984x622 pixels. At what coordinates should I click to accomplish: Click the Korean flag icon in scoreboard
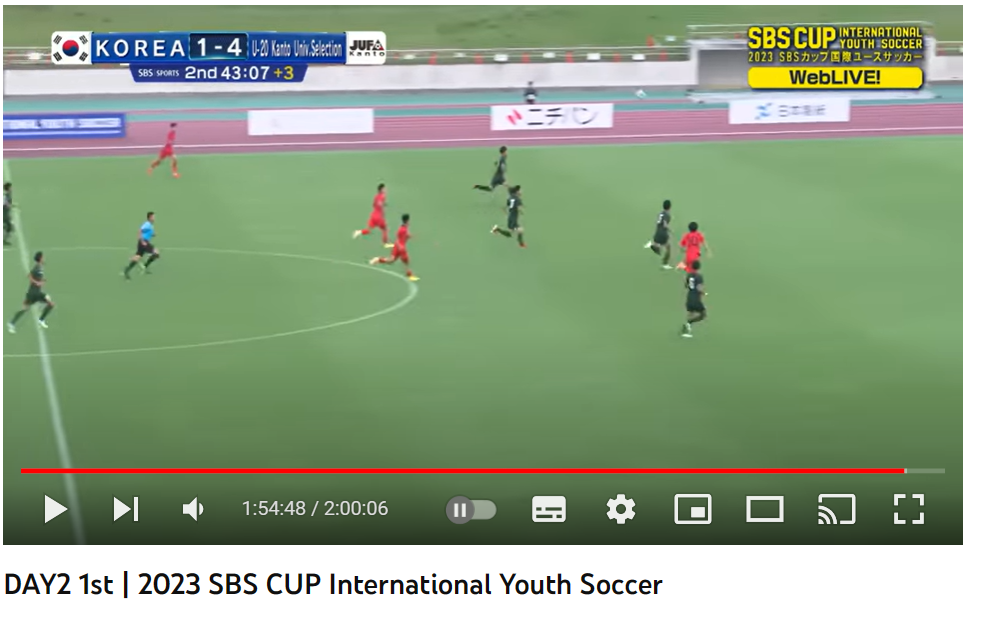pyautogui.click(x=72, y=48)
